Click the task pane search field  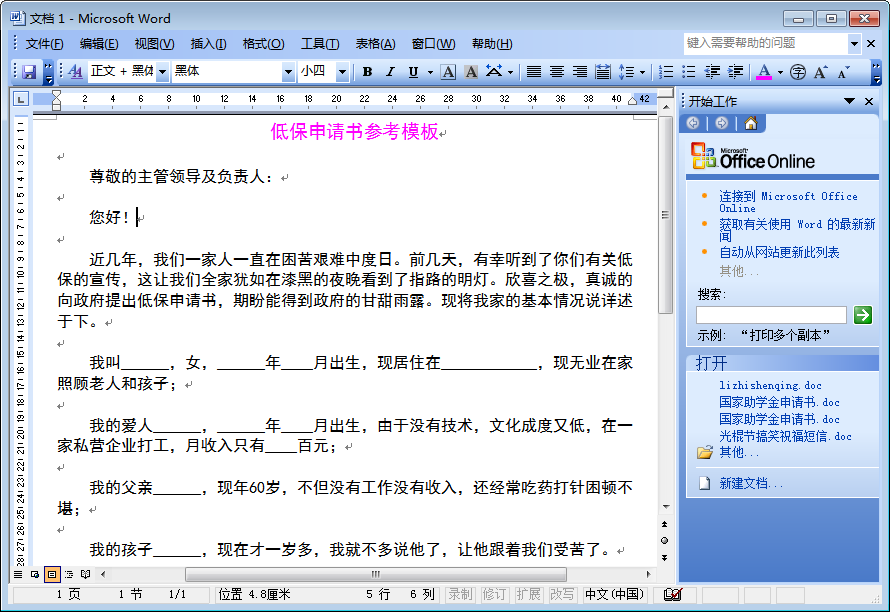coord(771,315)
